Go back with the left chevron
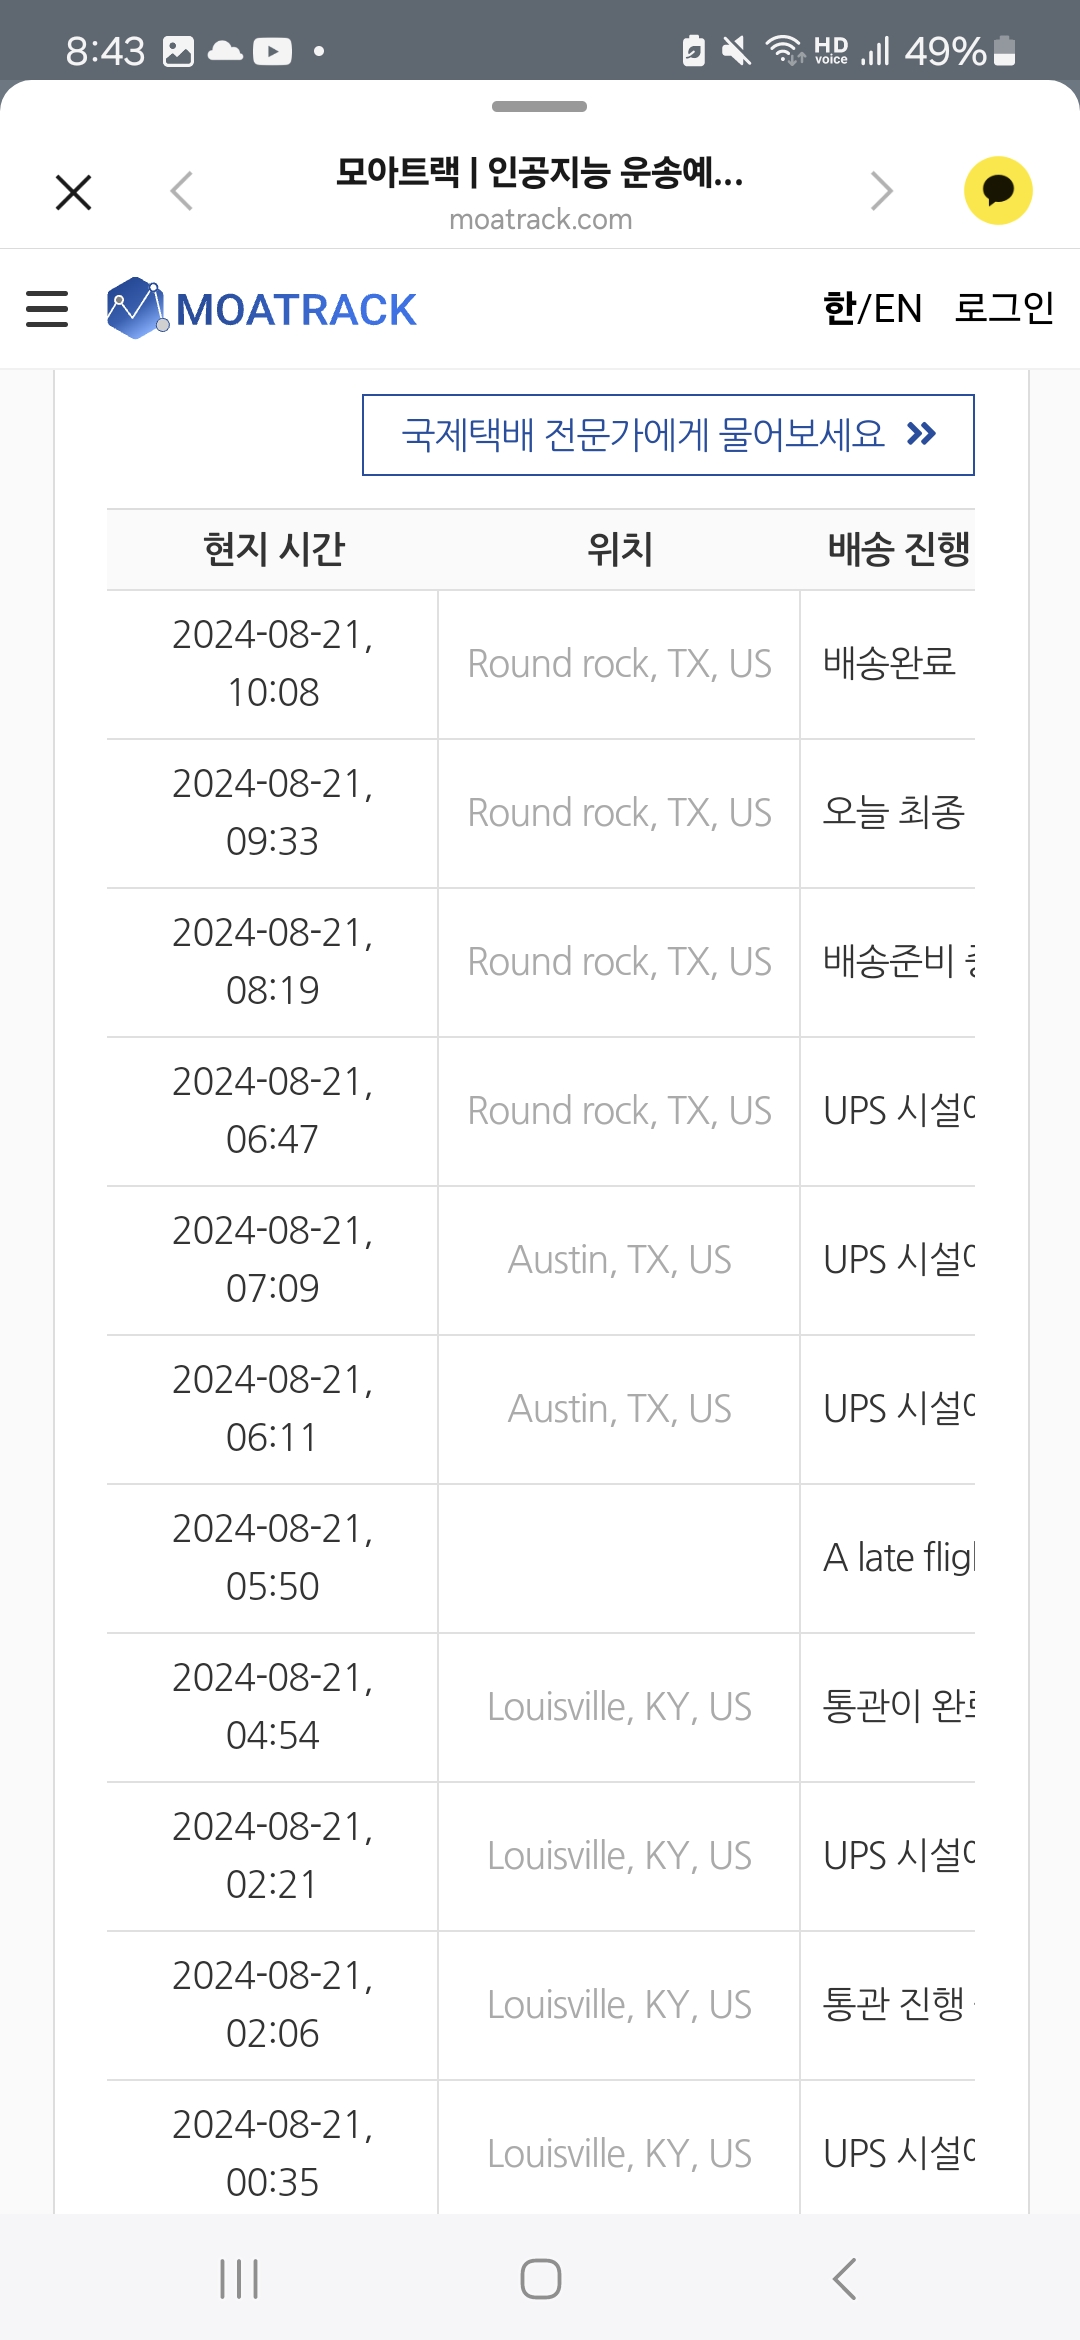The width and height of the screenshot is (1080, 2340). pyautogui.click(x=181, y=191)
